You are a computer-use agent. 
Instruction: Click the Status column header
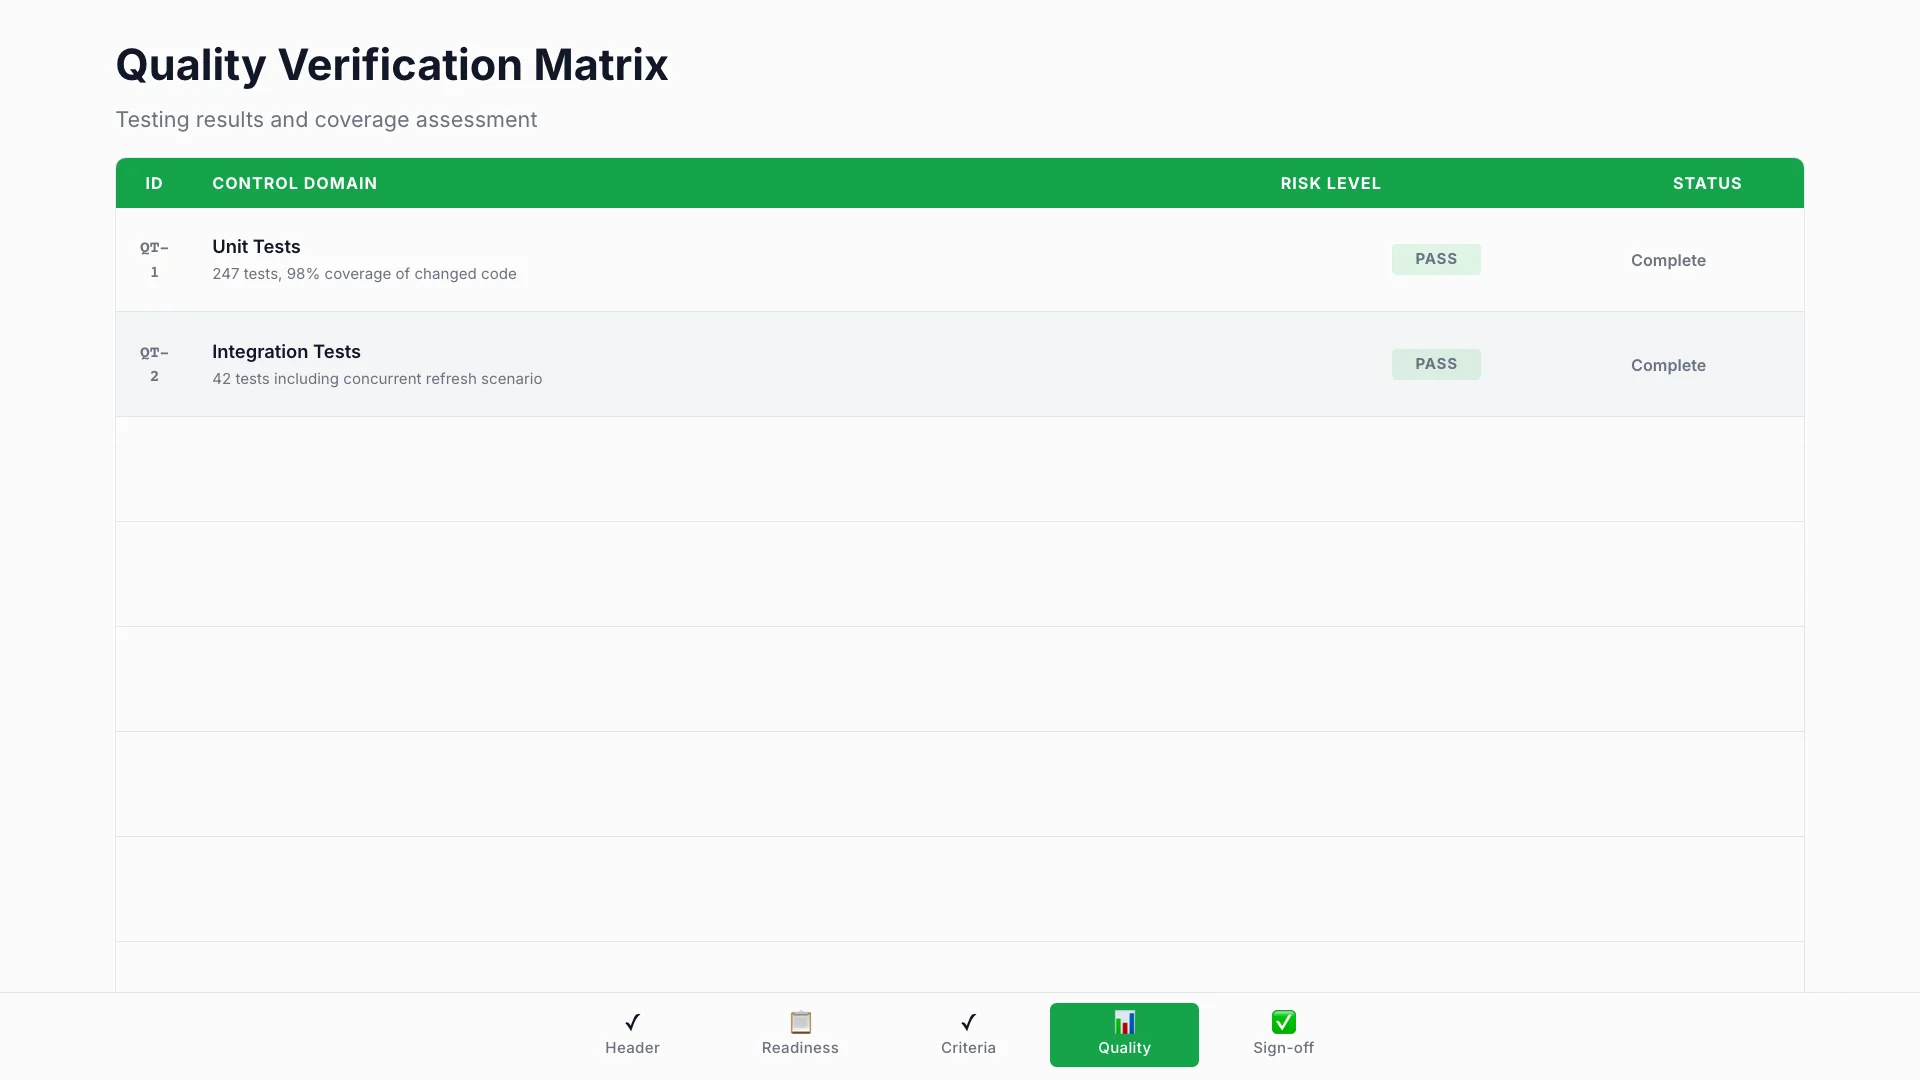[1707, 183]
